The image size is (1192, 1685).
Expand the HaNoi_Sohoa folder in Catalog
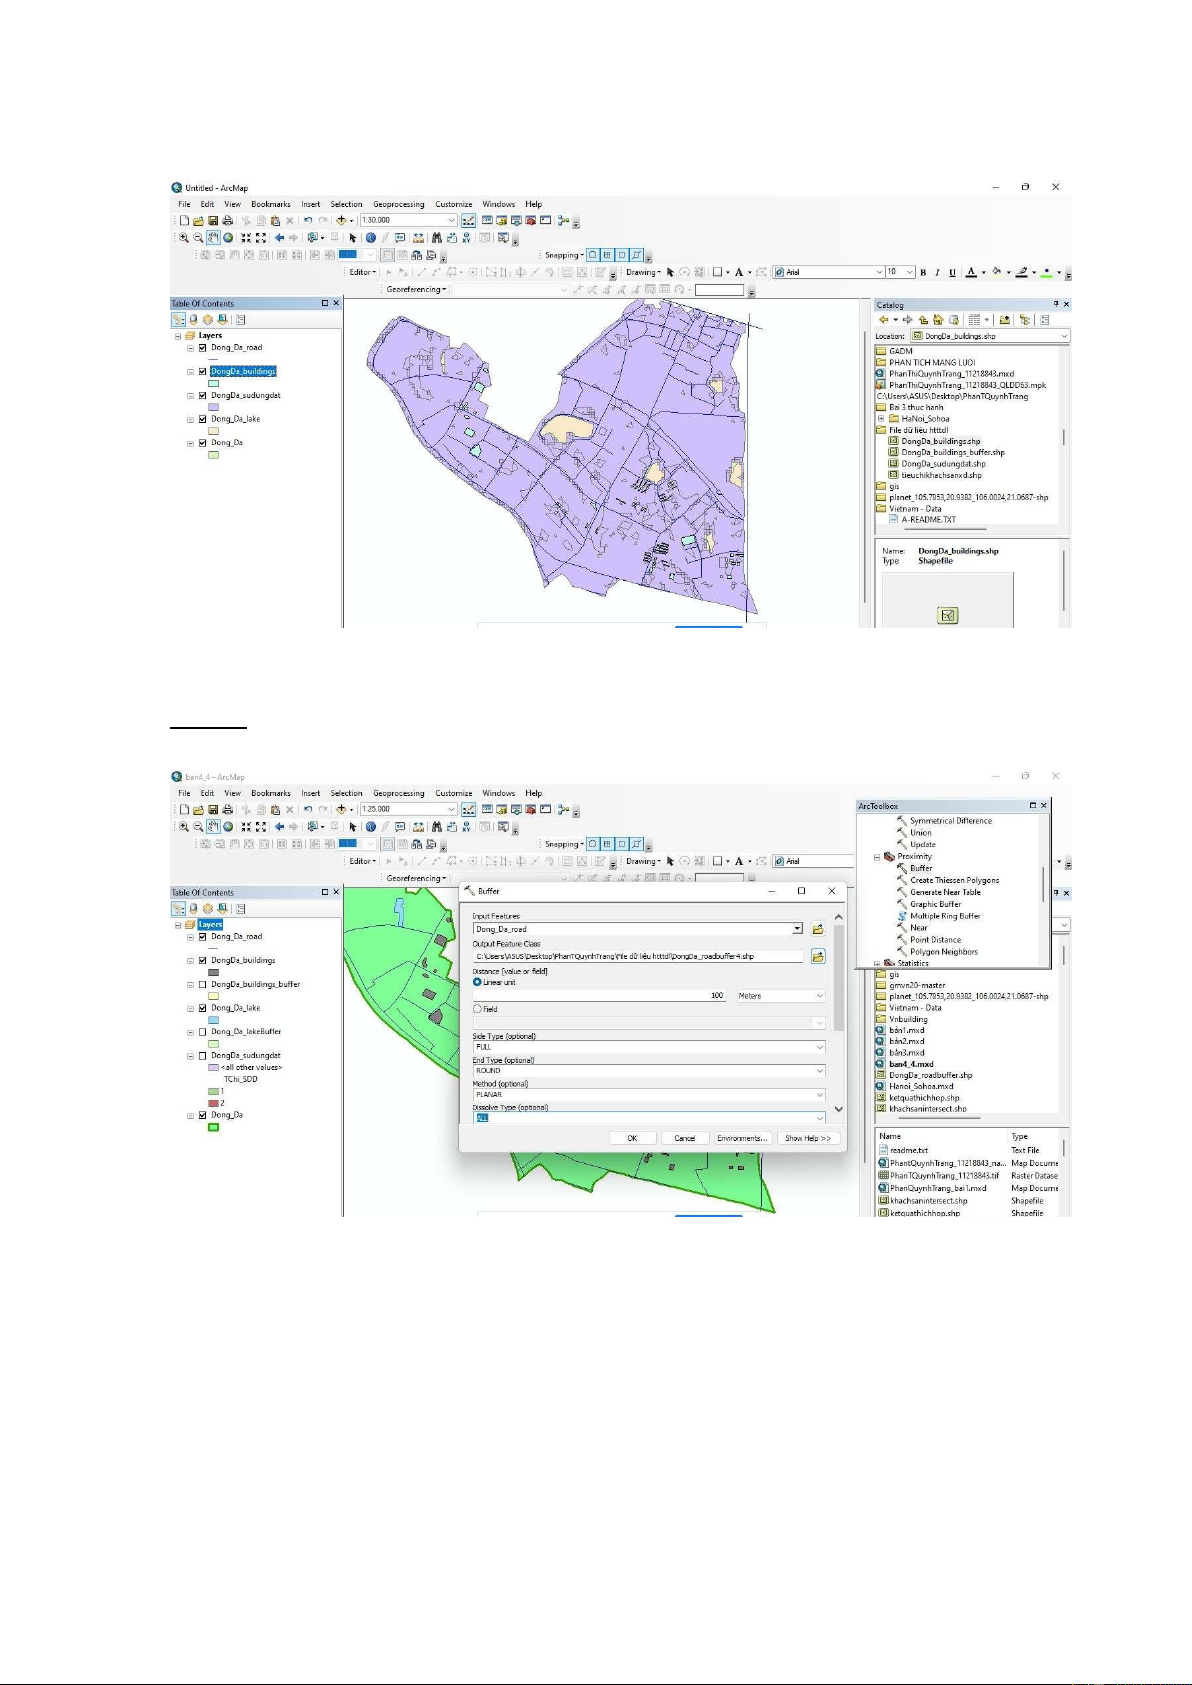click(x=881, y=419)
